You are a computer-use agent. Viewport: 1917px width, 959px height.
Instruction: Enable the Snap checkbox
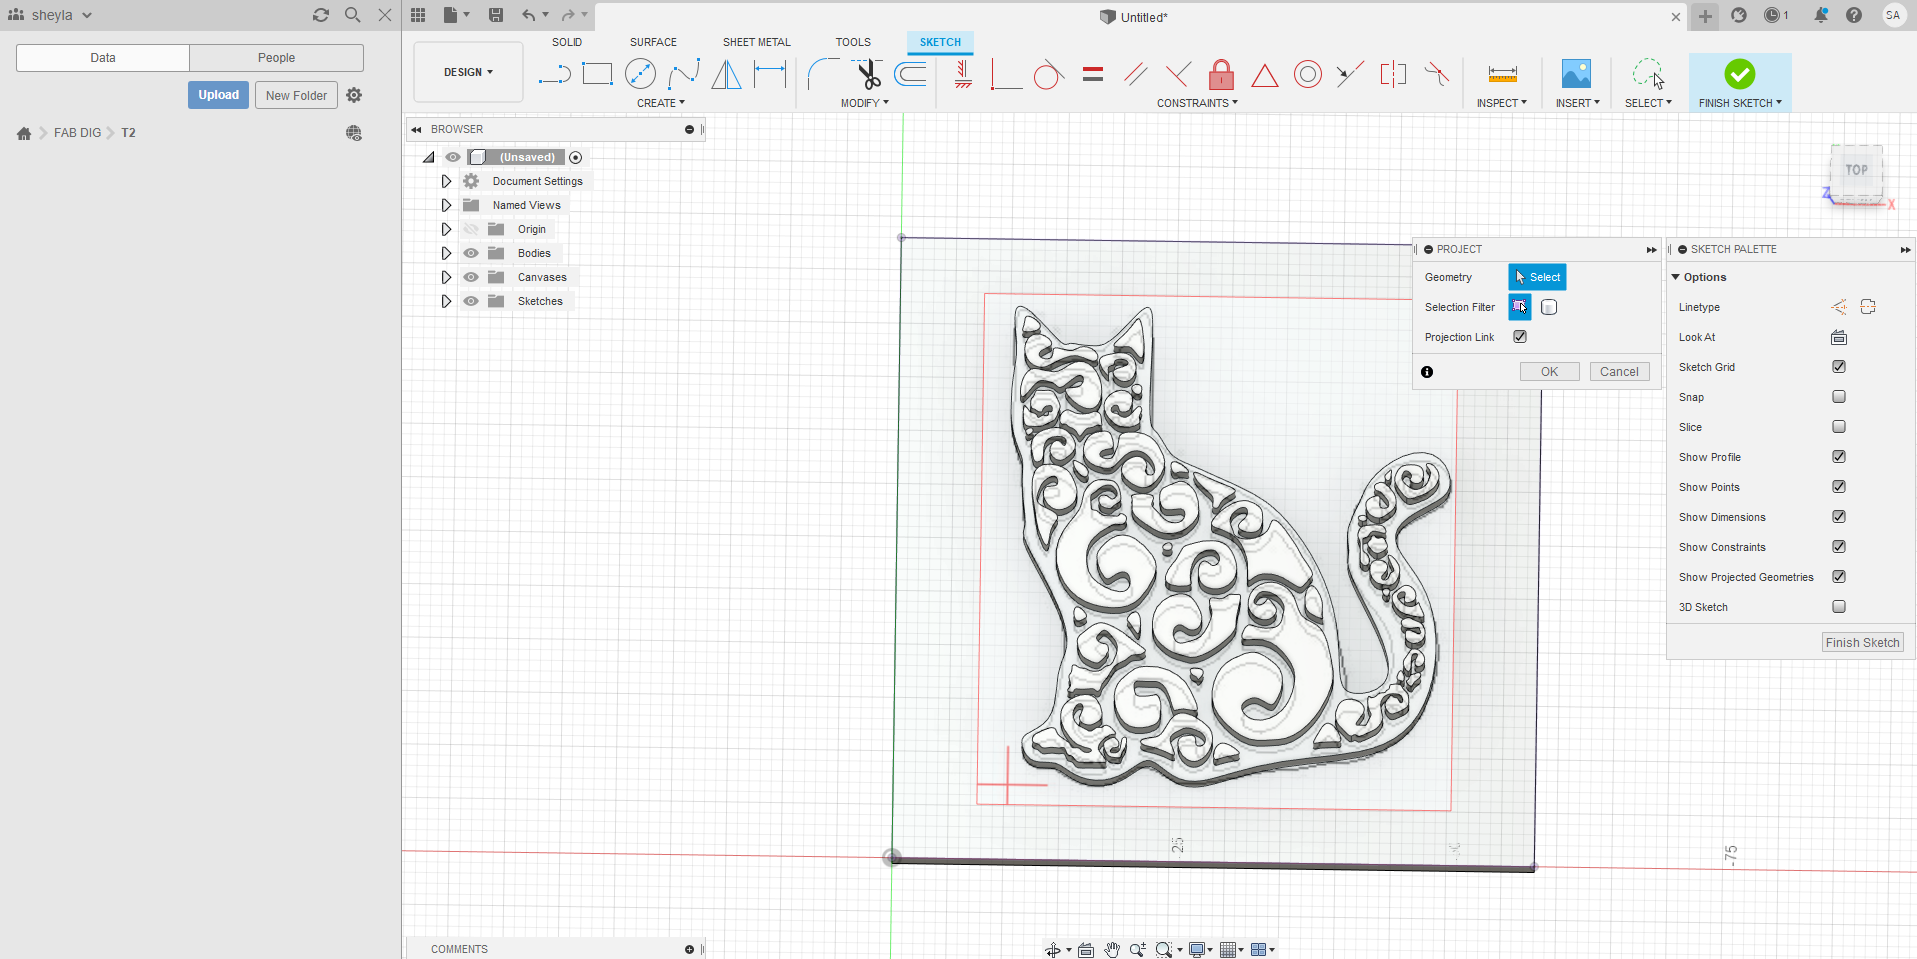point(1838,397)
